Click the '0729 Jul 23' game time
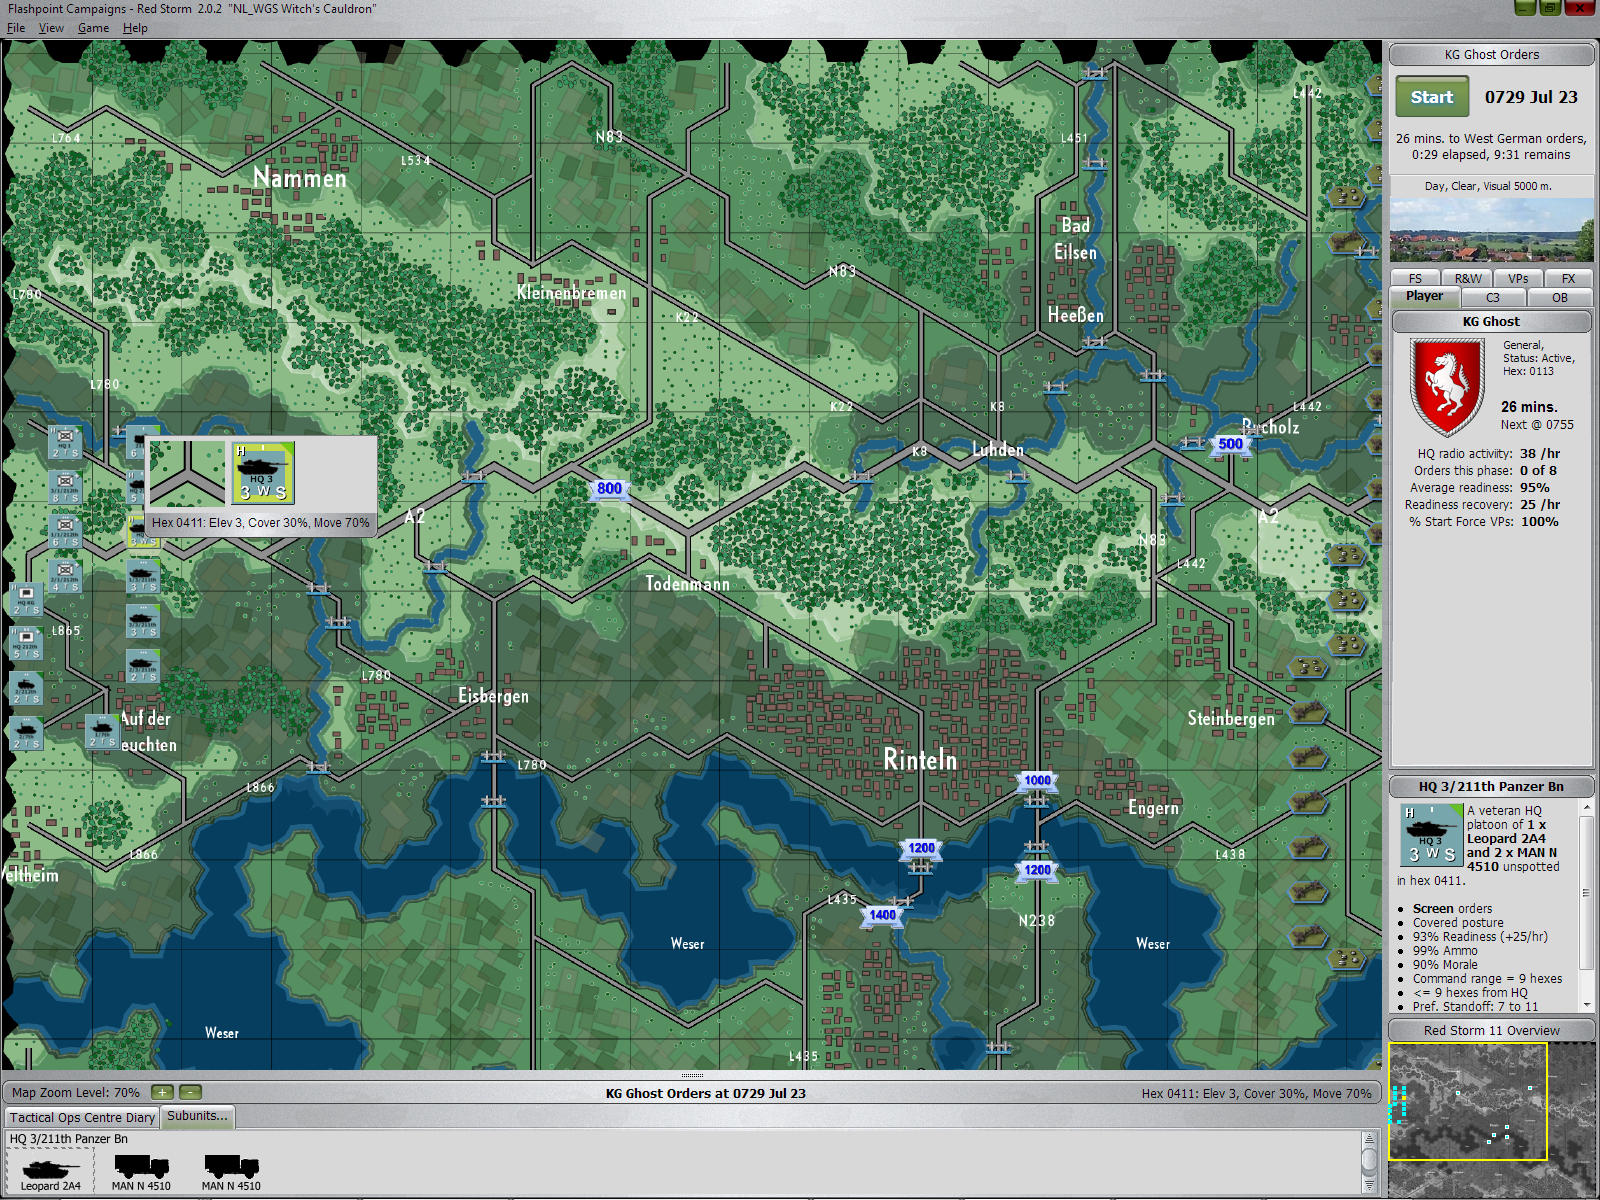This screenshot has width=1600, height=1200. (x=1531, y=97)
